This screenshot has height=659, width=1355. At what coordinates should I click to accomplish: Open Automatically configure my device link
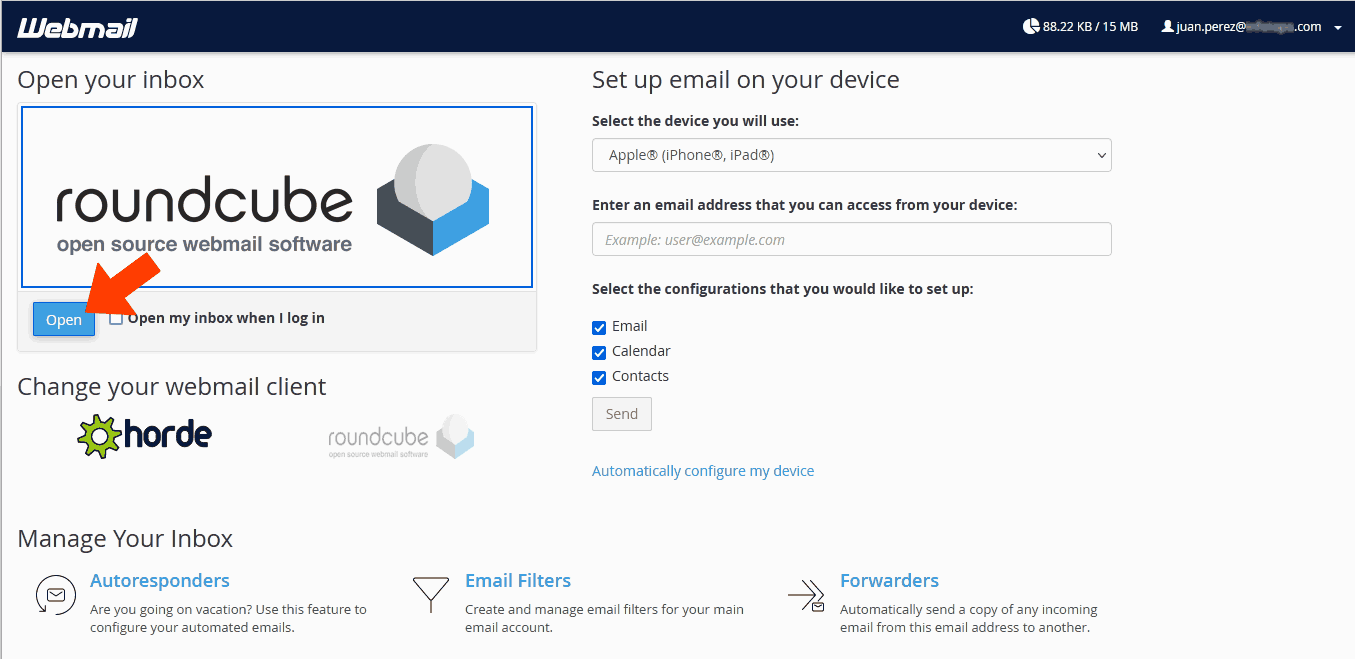point(703,470)
